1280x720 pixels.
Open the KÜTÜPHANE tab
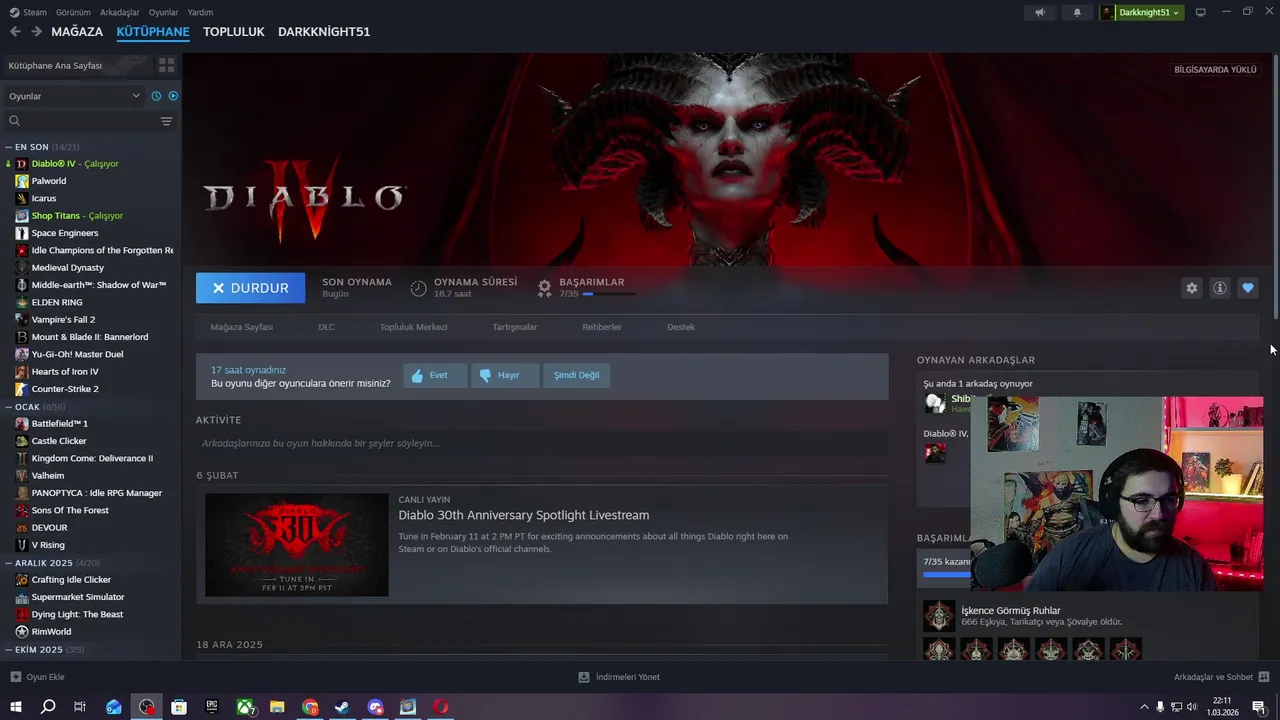[153, 32]
